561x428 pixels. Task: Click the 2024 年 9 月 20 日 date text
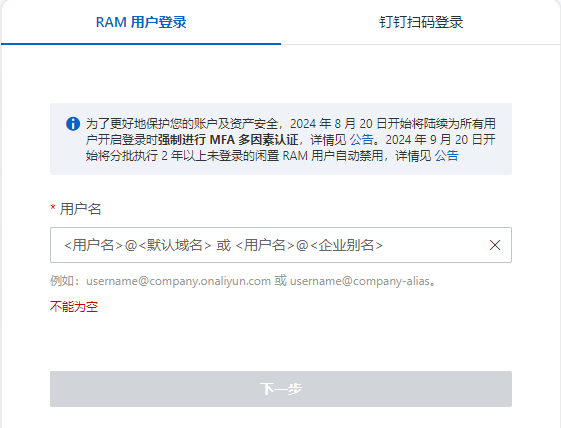(434, 140)
